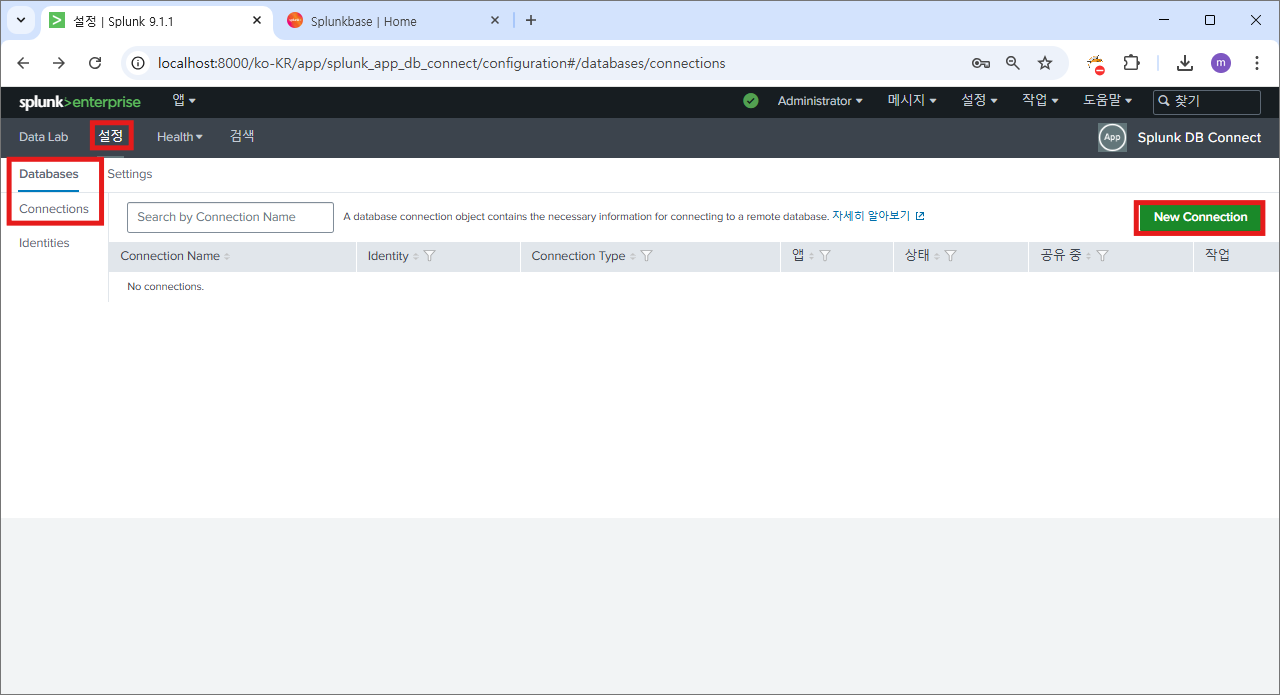Open the 공유 중 column filter icon
This screenshot has width=1280, height=695.
pos(1102,256)
